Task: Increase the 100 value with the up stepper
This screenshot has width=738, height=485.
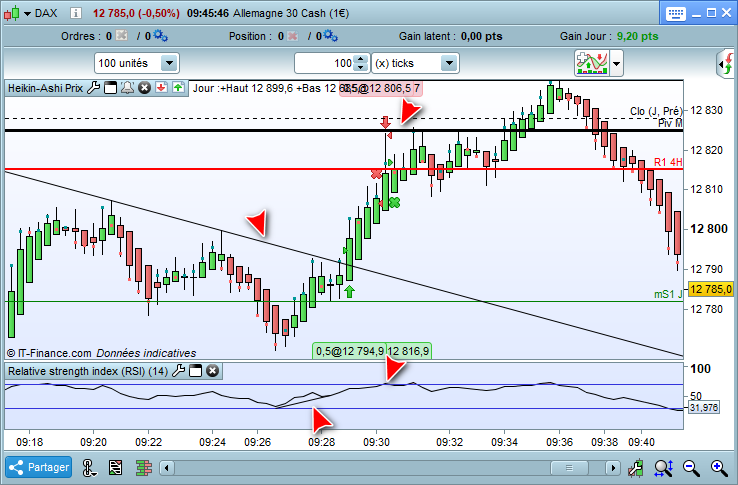Action: (361, 59)
